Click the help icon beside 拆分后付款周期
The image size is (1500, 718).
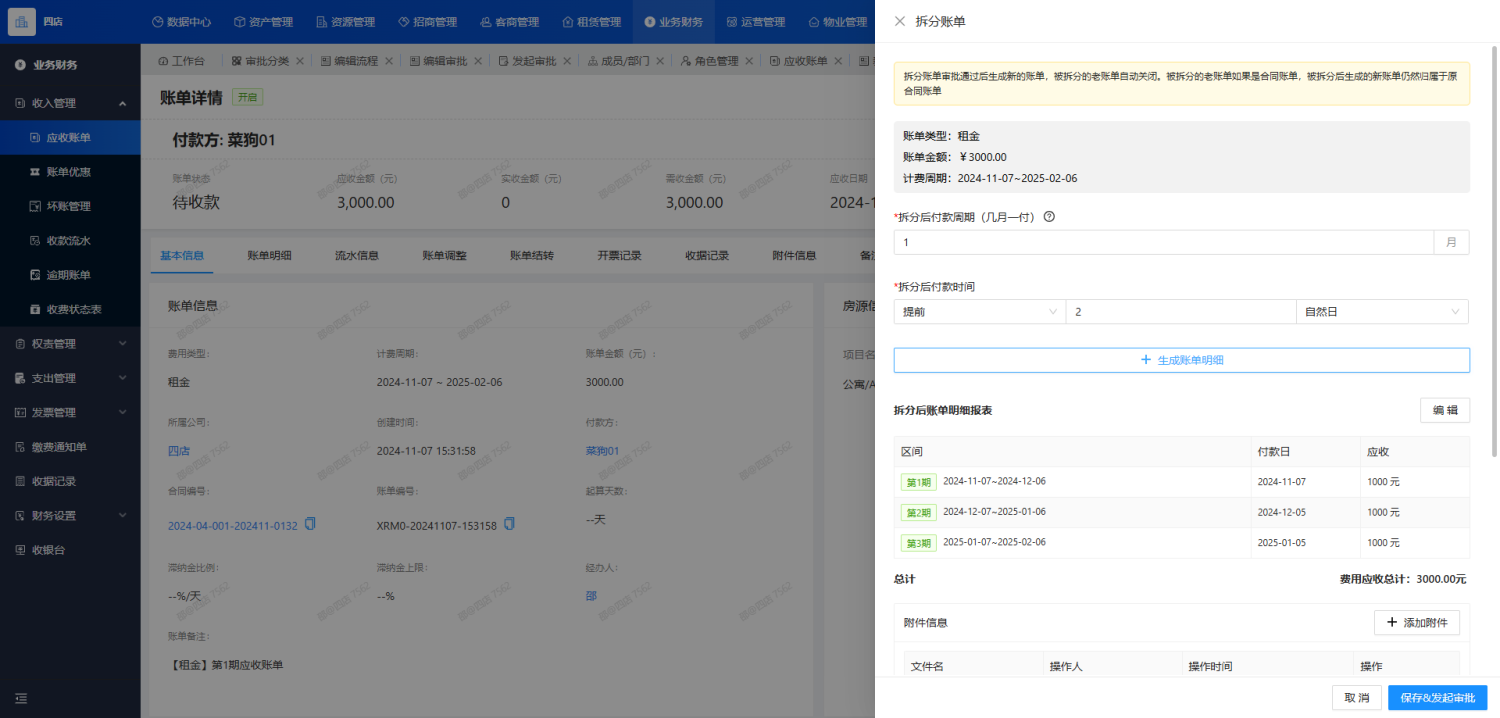[1049, 216]
